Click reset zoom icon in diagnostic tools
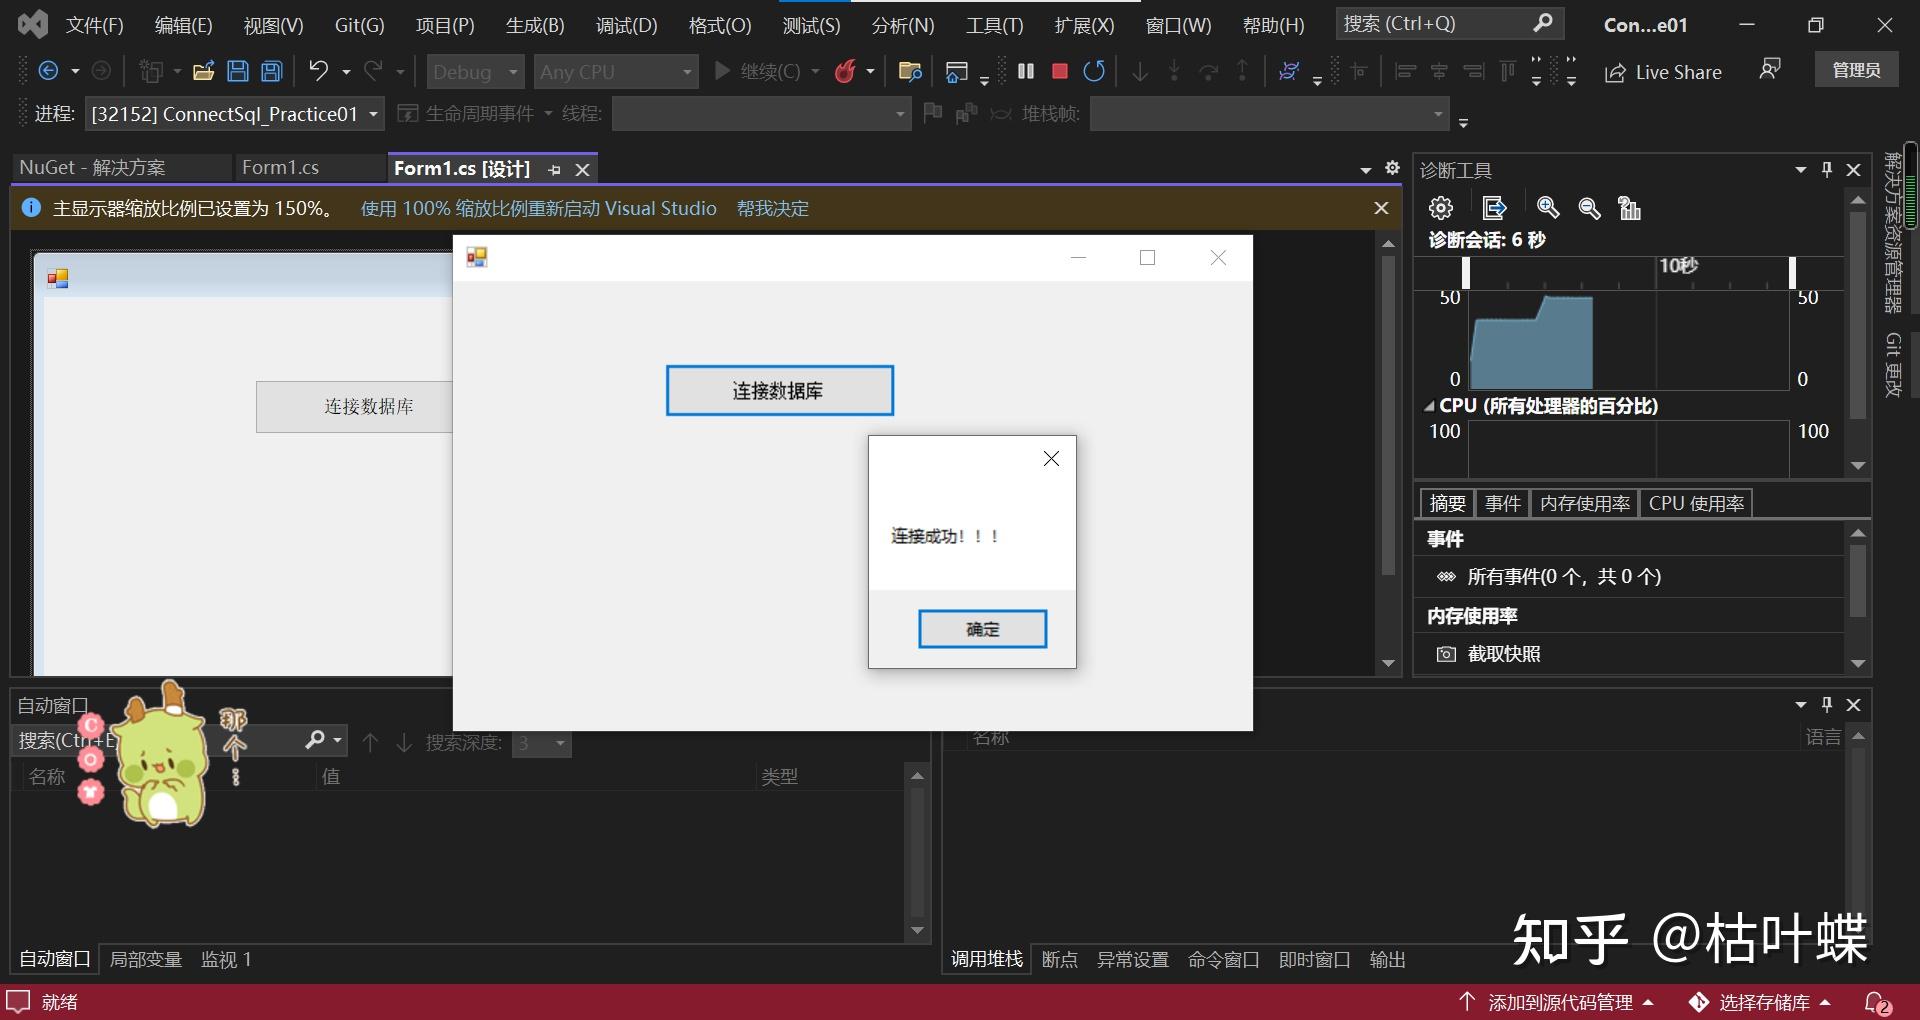The height and width of the screenshot is (1020, 1920). coord(1630,208)
